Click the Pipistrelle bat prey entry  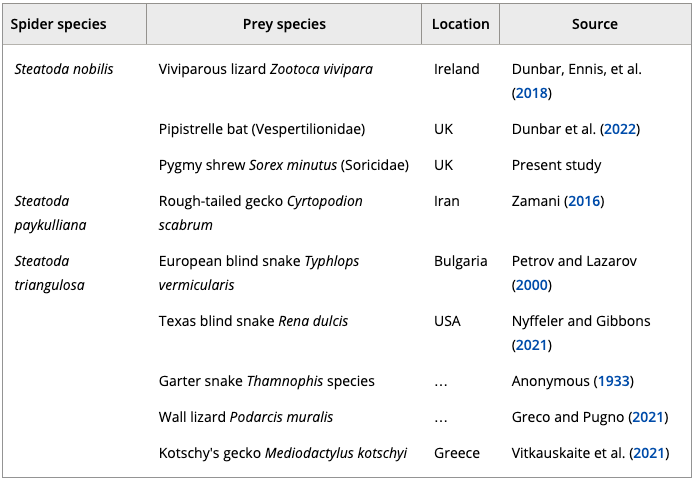[262, 129]
